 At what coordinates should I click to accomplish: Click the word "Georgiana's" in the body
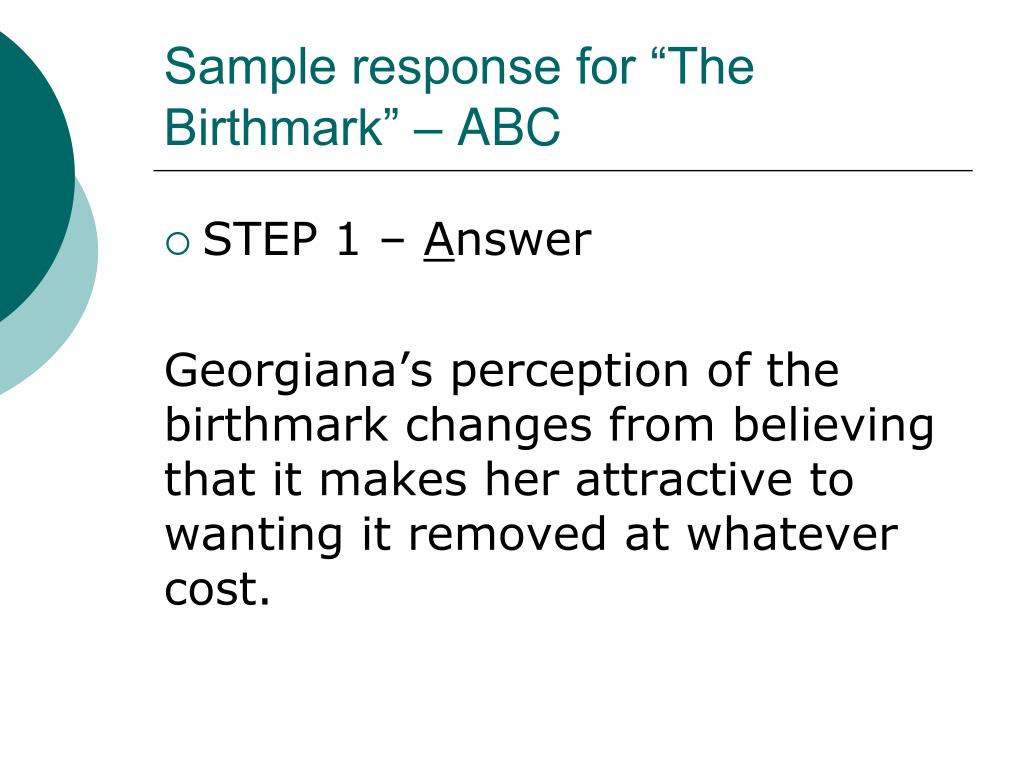coord(298,372)
